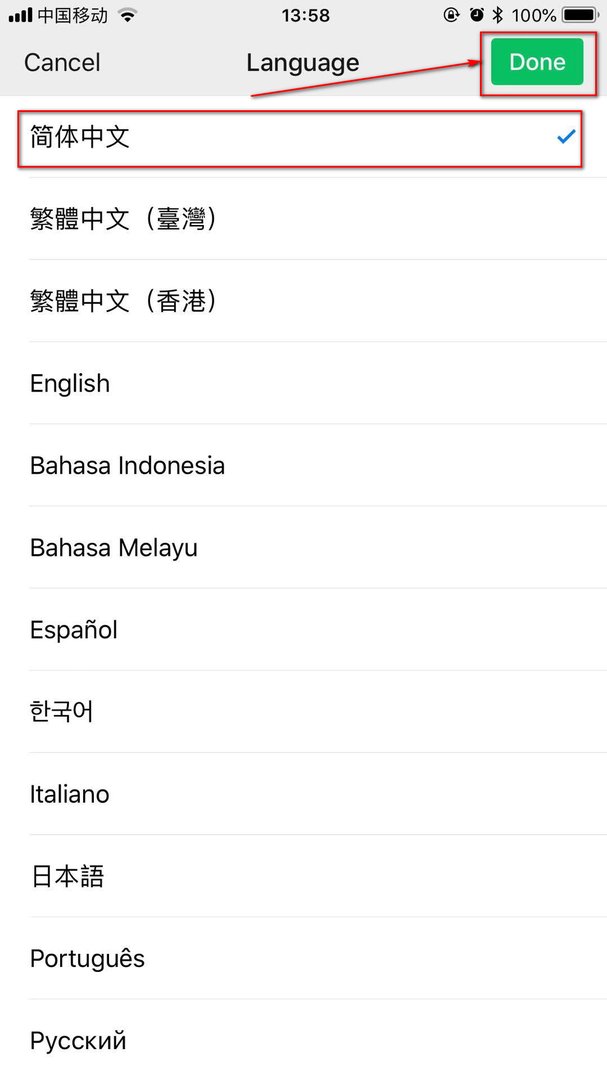Tap the Done button

click(537, 61)
